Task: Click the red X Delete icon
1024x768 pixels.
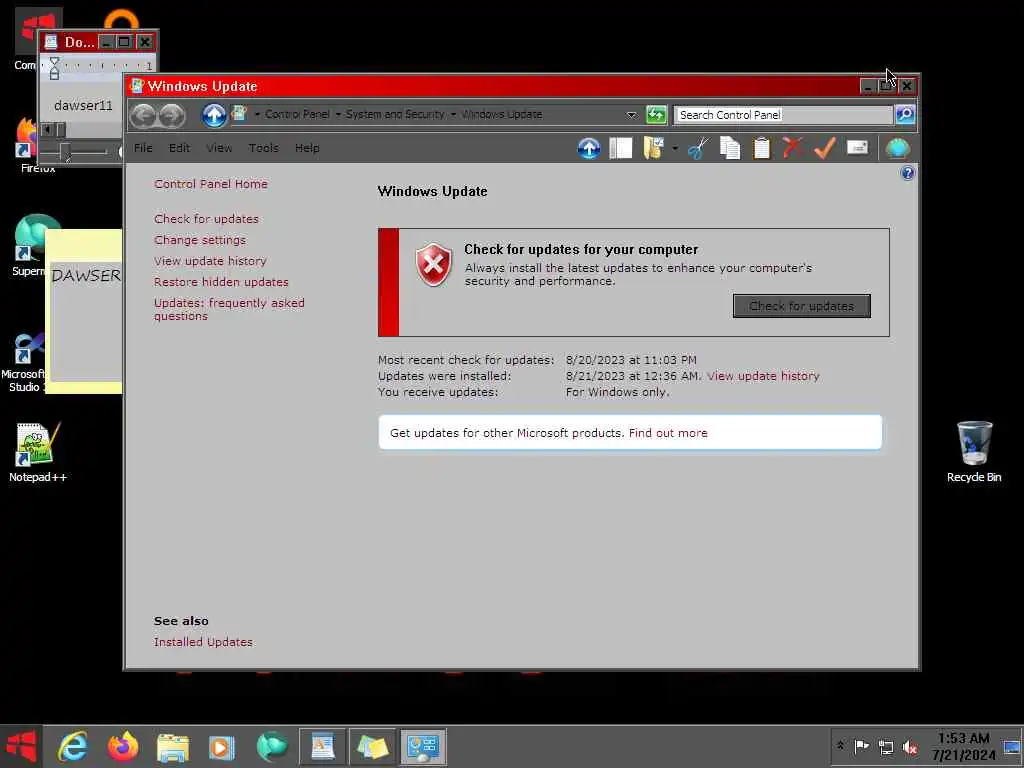Action: (792, 148)
